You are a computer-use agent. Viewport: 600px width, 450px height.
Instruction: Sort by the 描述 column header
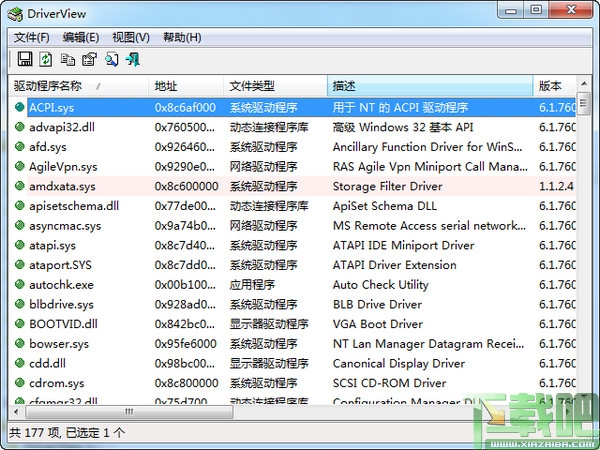tap(430, 86)
